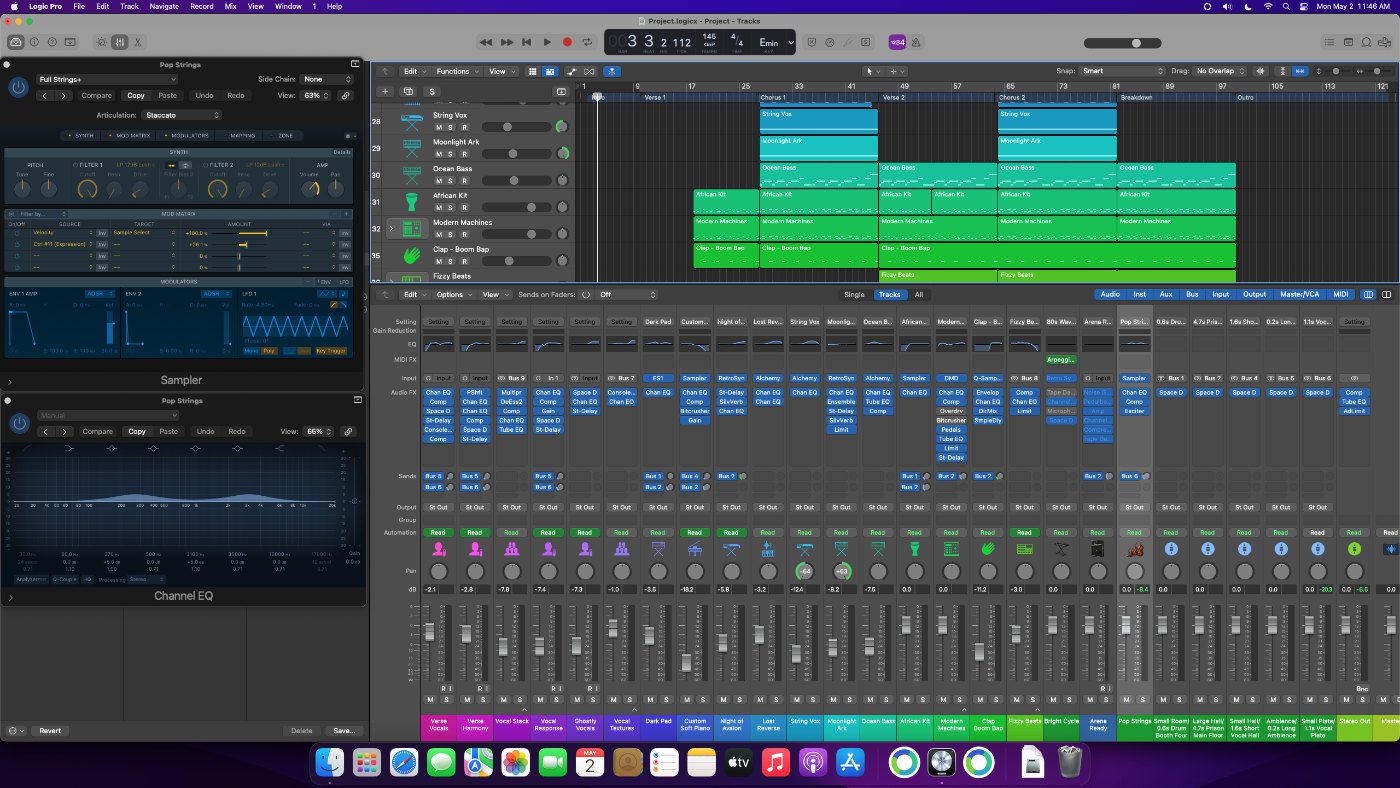Image resolution: width=1400 pixels, height=788 pixels.
Task: Mute the String Vox track
Action: [x=438, y=127]
